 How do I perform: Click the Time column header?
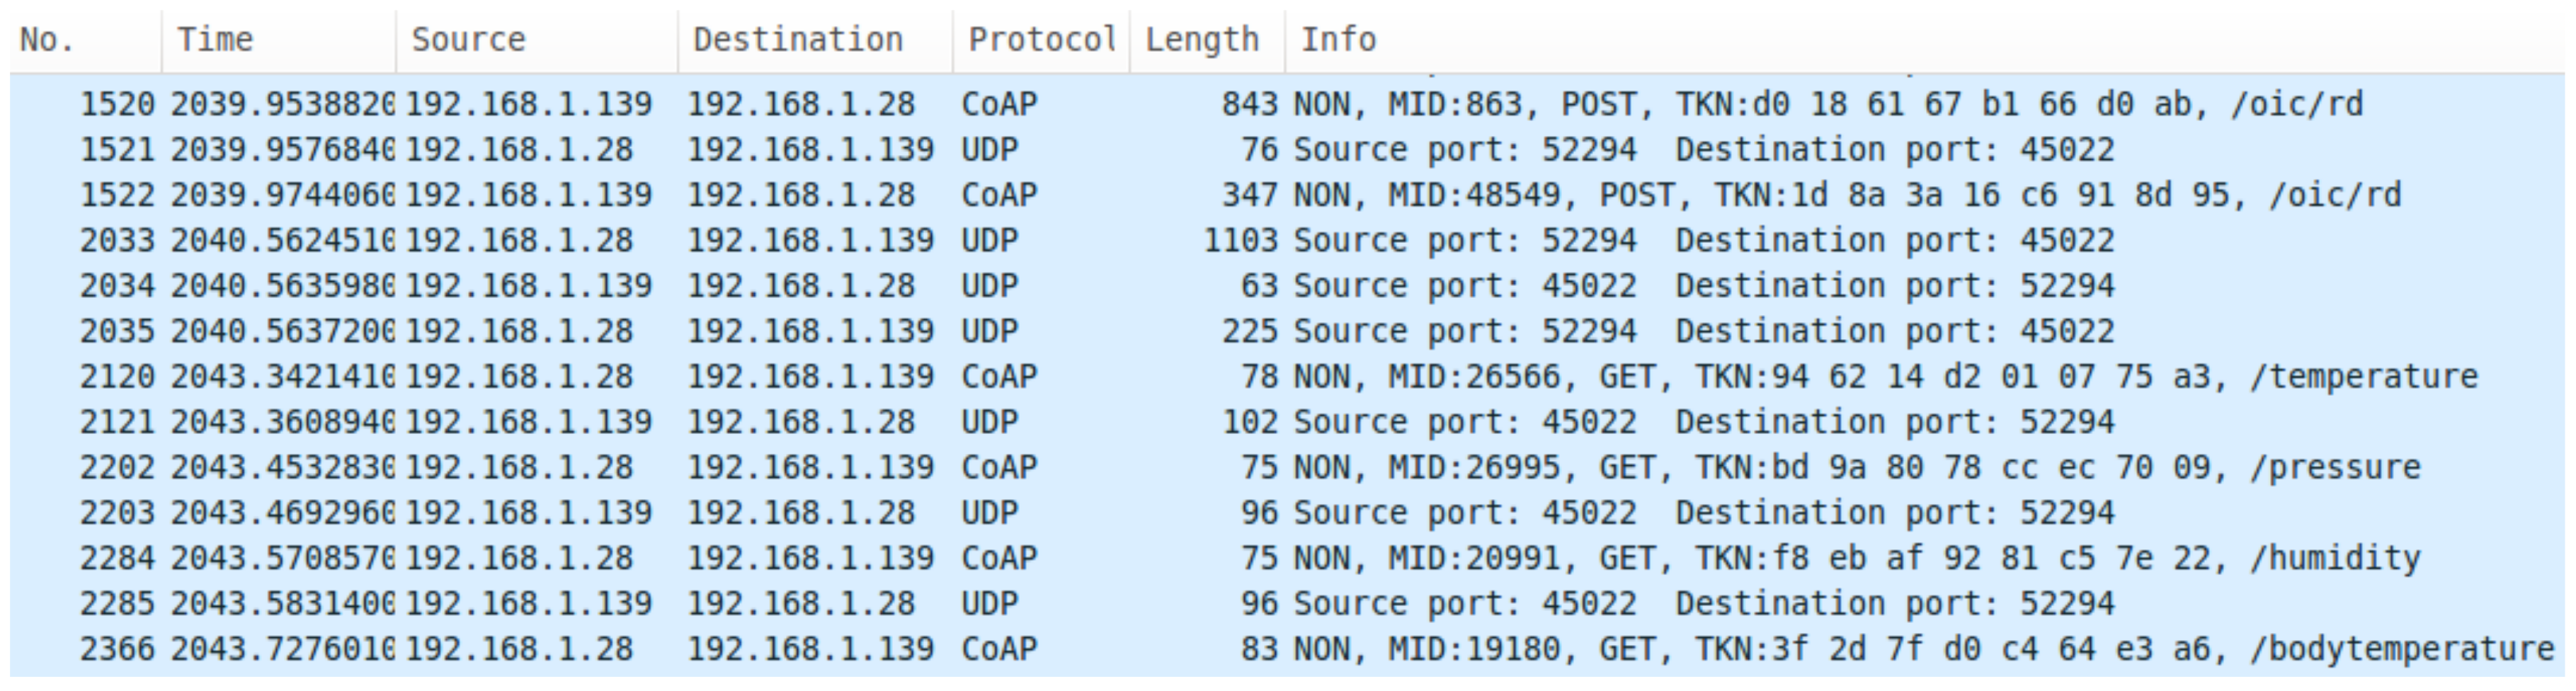click(x=215, y=40)
